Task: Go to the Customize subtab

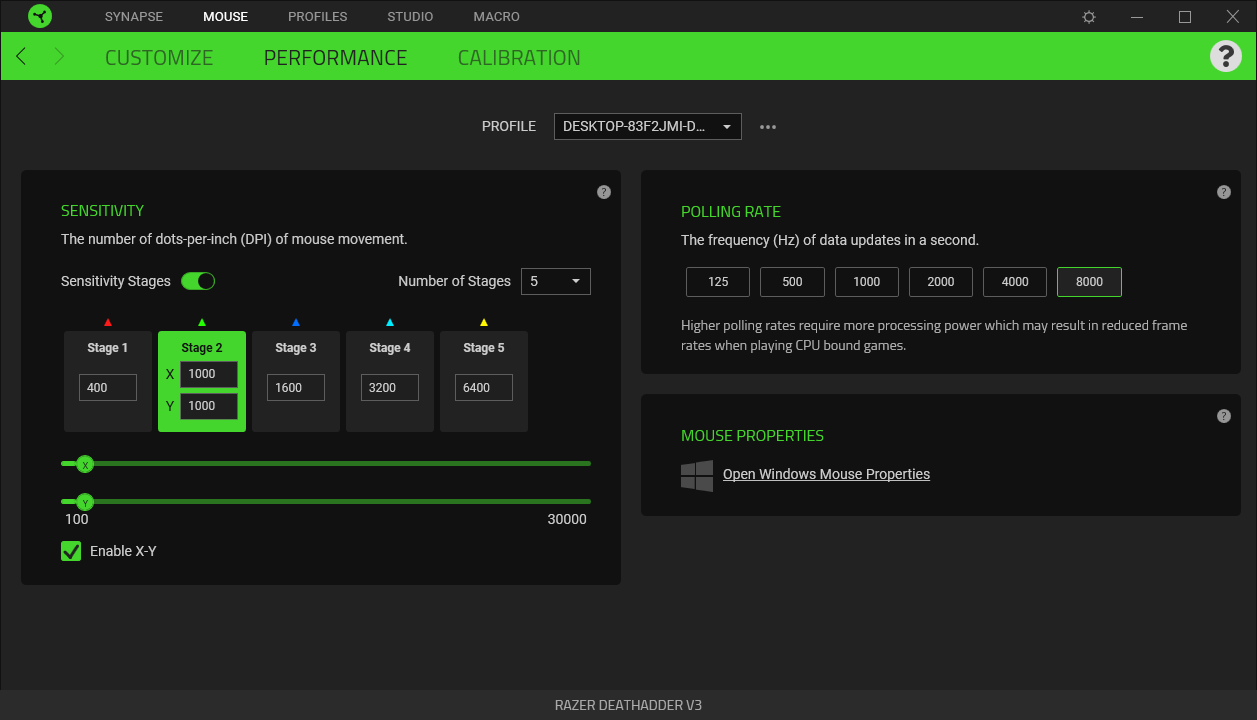Action: coord(159,58)
